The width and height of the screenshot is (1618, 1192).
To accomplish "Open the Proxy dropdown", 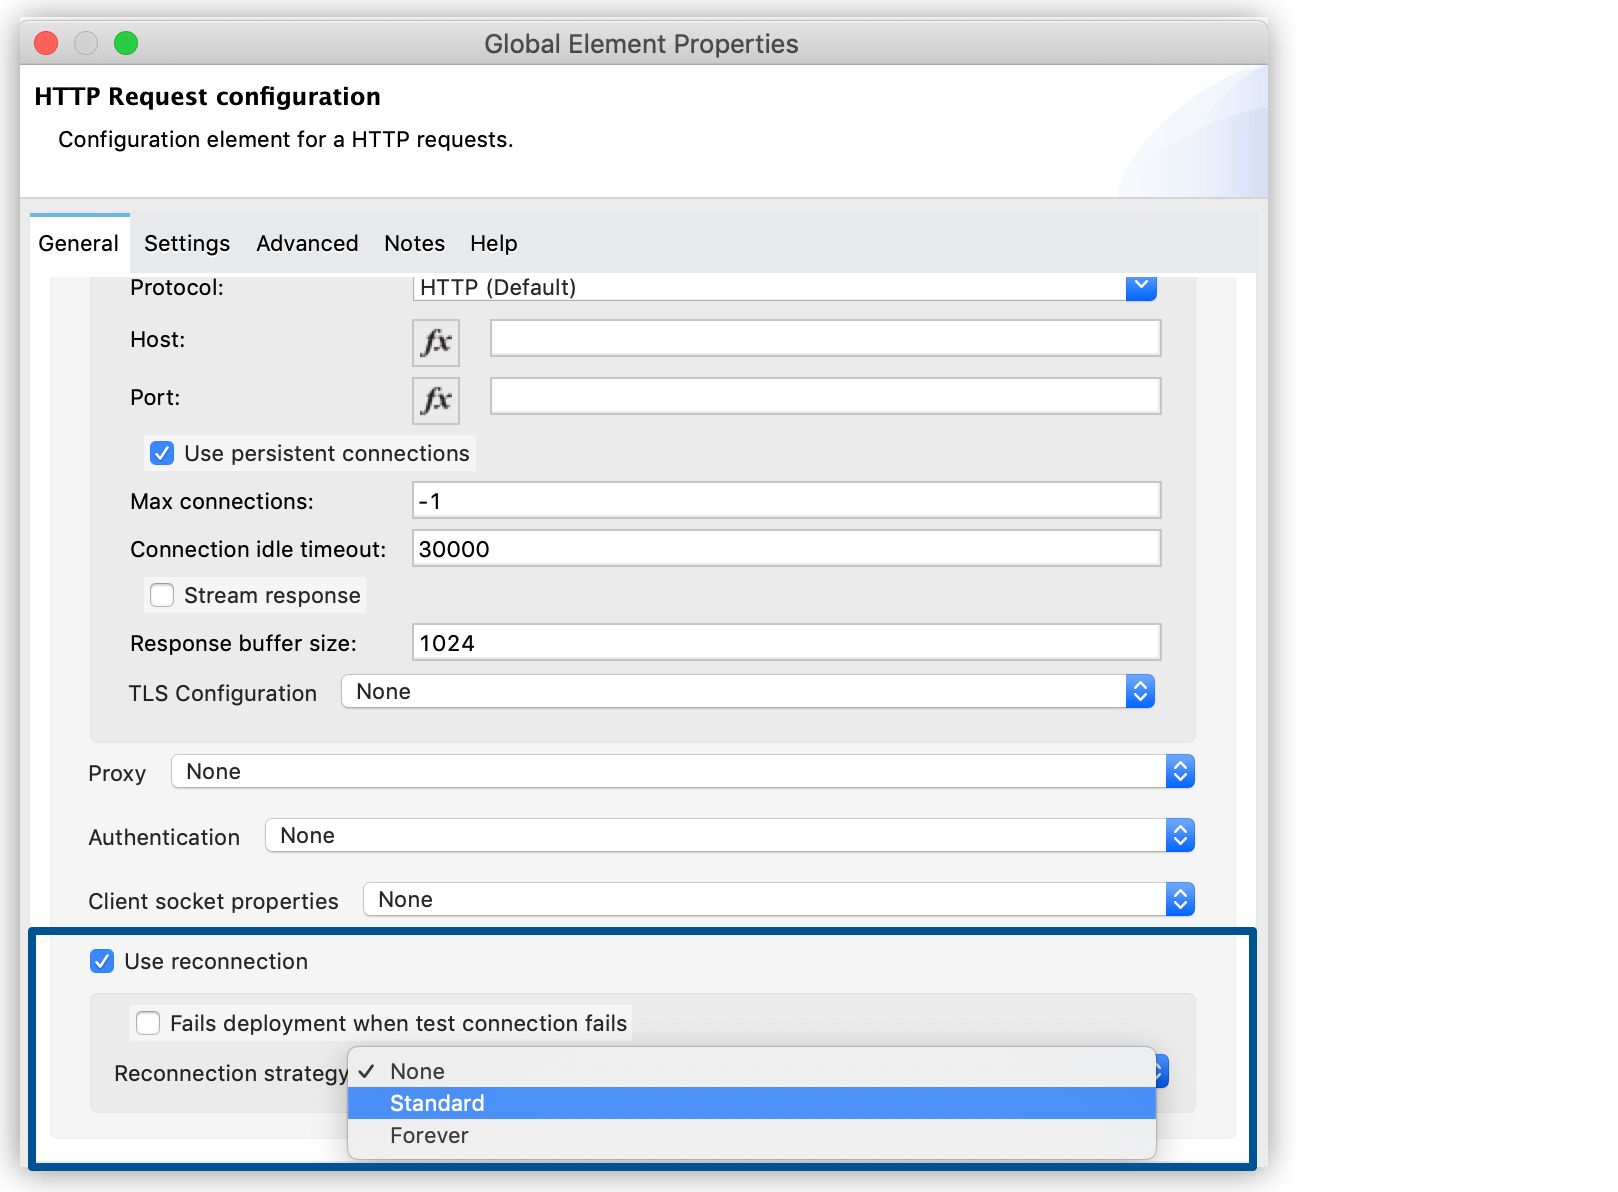I will click(1179, 771).
